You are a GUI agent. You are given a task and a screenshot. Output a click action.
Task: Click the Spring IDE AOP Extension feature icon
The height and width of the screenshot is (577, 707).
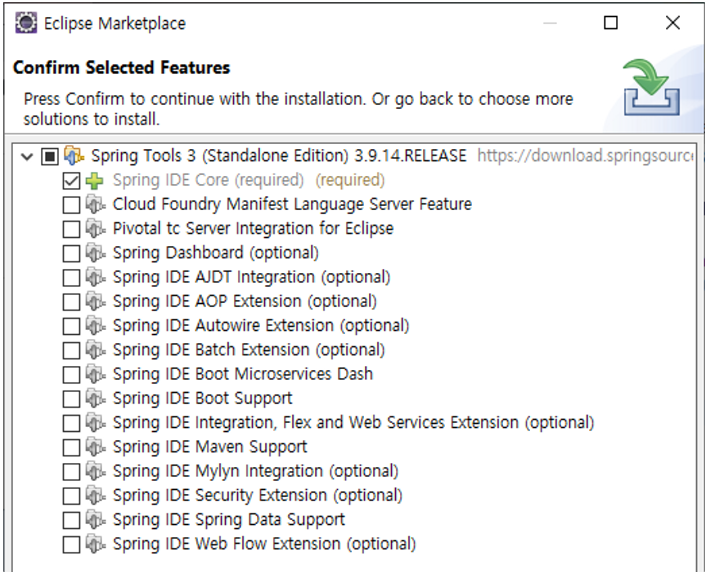click(95, 302)
